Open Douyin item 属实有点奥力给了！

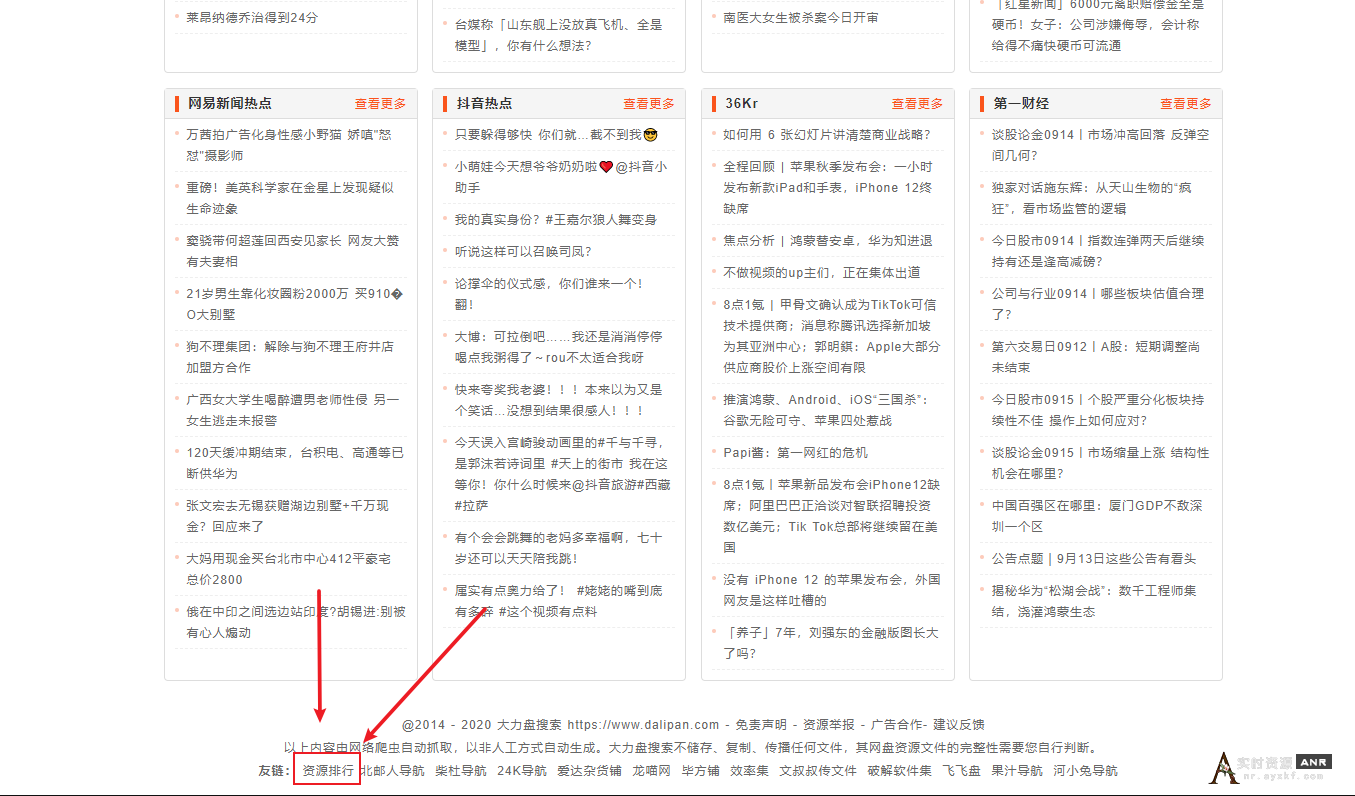[558, 601]
